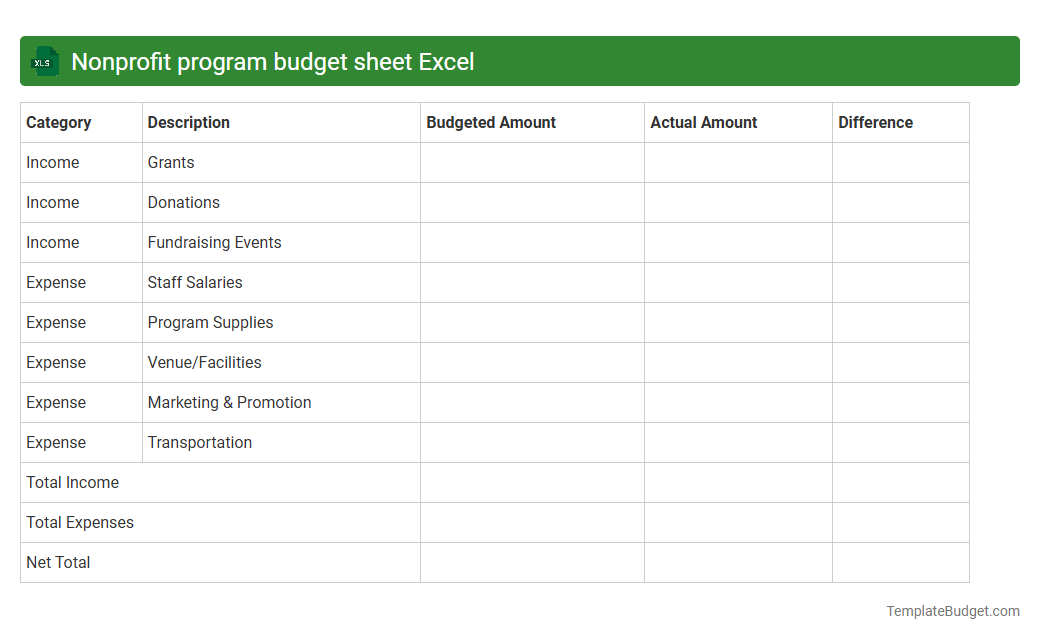Image resolution: width=1040 pixels, height=640 pixels.
Task: Click the Grants description cell
Action: [x=170, y=162]
